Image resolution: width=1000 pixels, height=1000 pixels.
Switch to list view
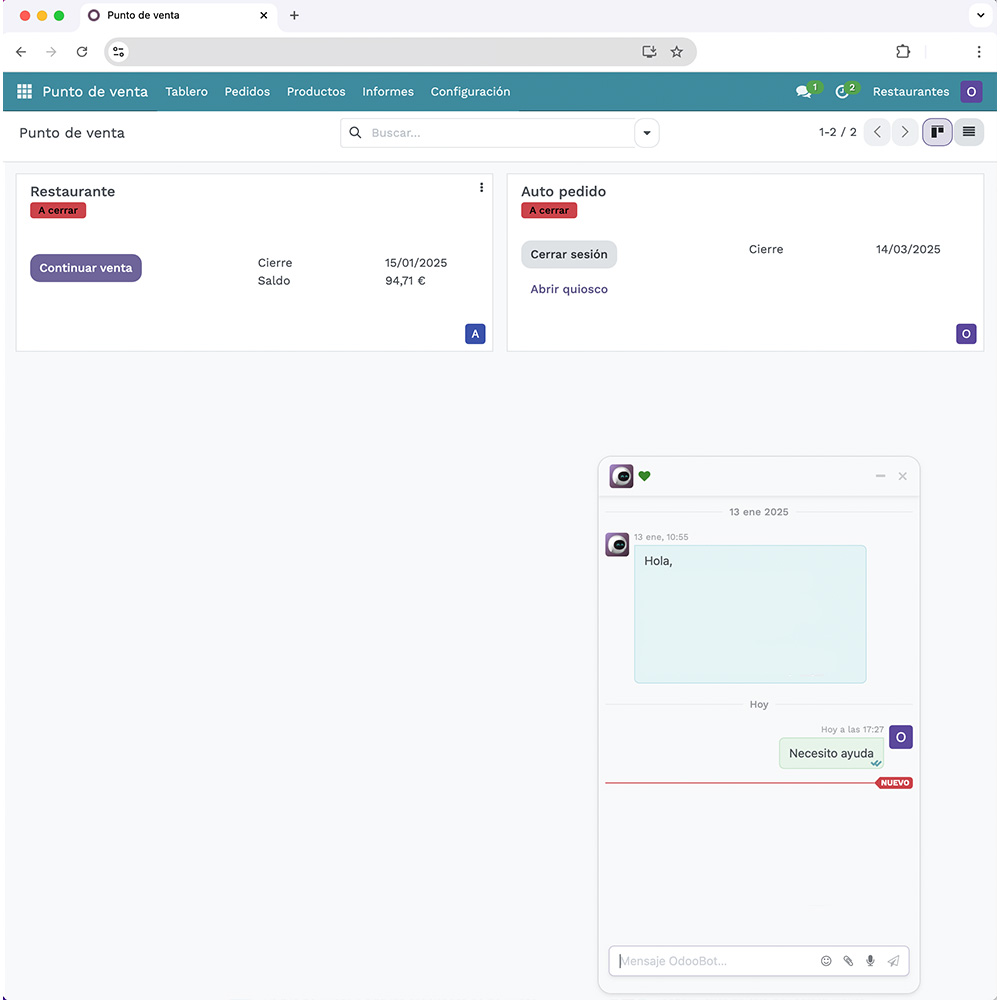coord(968,132)
